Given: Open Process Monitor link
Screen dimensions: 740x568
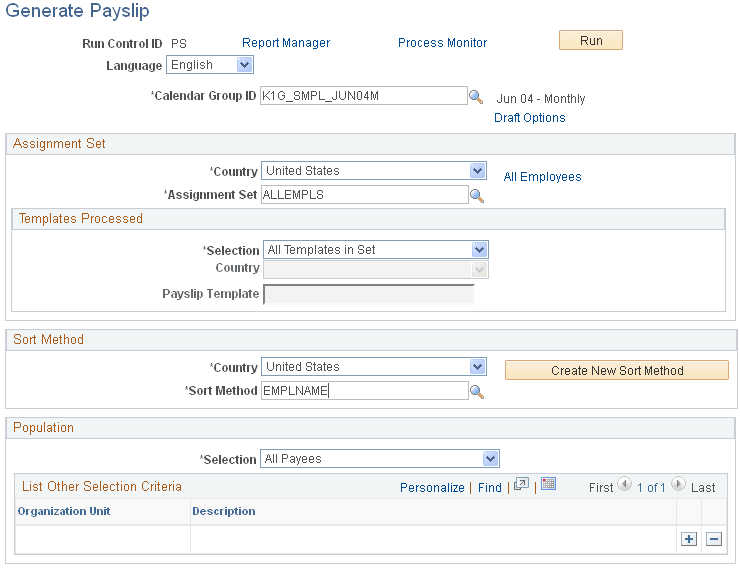Looking at the screenshot, I should pyautogui.click(x=443, y=43).
